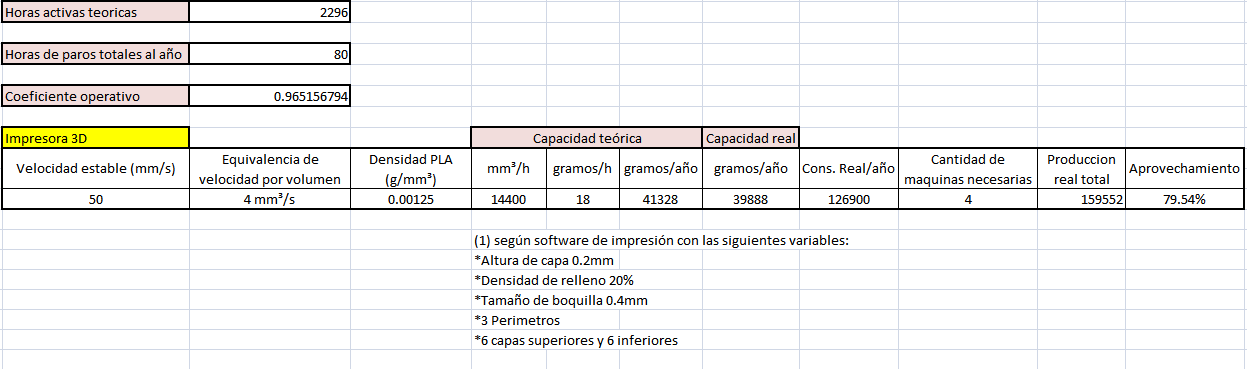
Task: Click the Capacidad teórica header
Action: [587, 138]
